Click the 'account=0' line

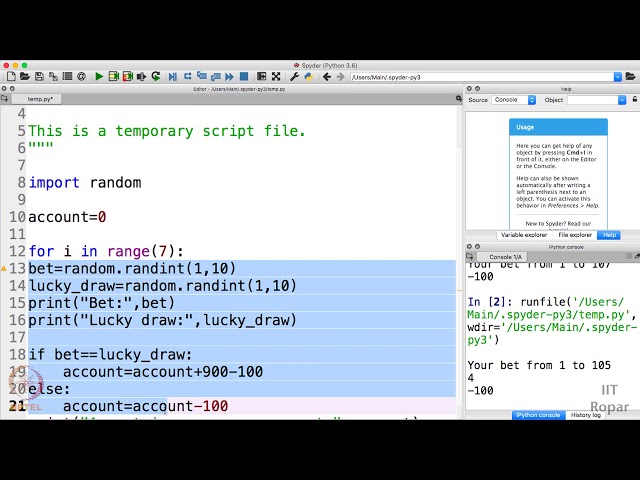point(67,217)
